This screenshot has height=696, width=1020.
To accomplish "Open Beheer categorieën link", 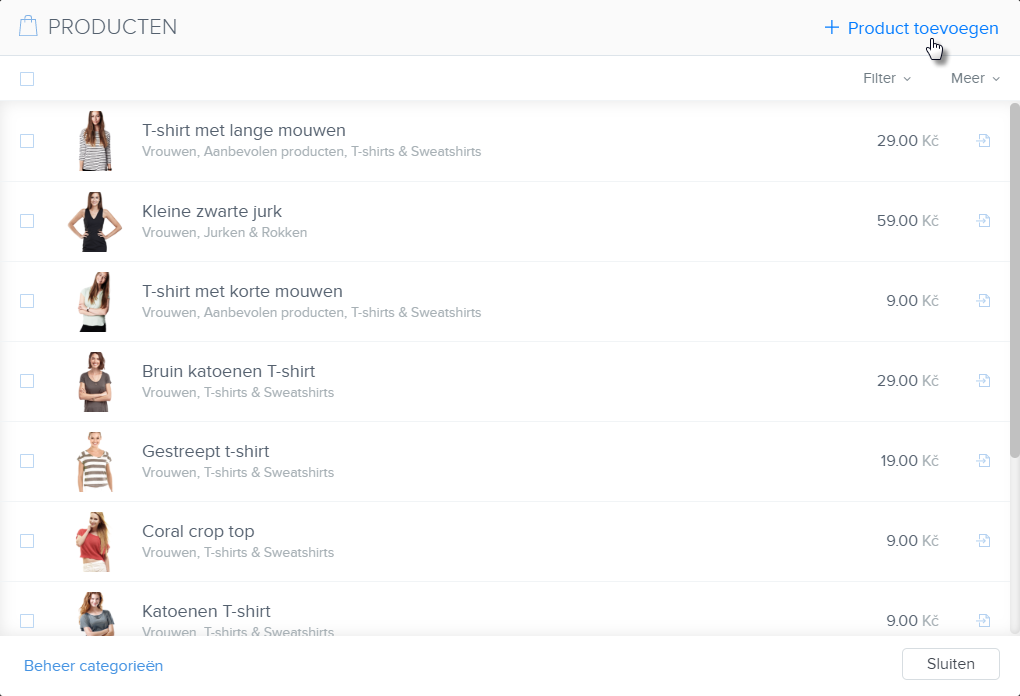I will pos(93,666).
